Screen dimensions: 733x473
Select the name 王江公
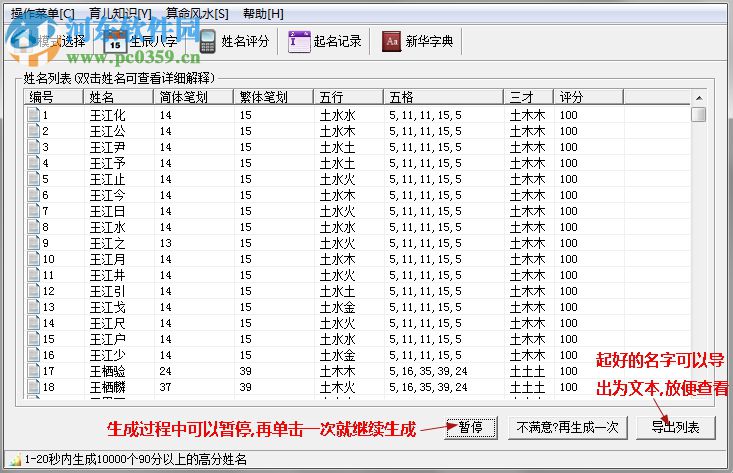108,131
